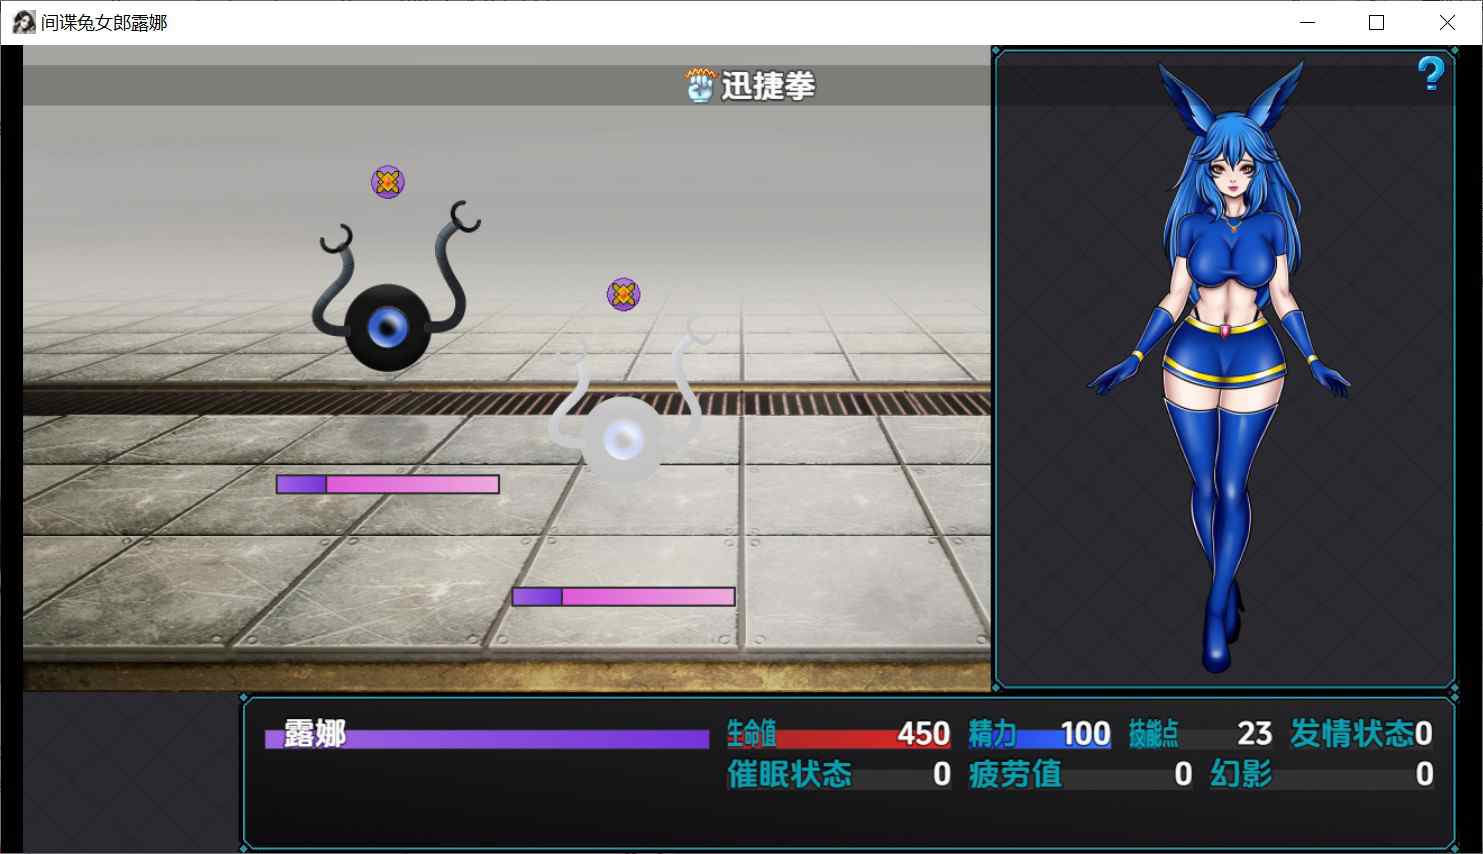Click the blue question mark help icon
The image size is (1483, 854).
click(1431, 74)
